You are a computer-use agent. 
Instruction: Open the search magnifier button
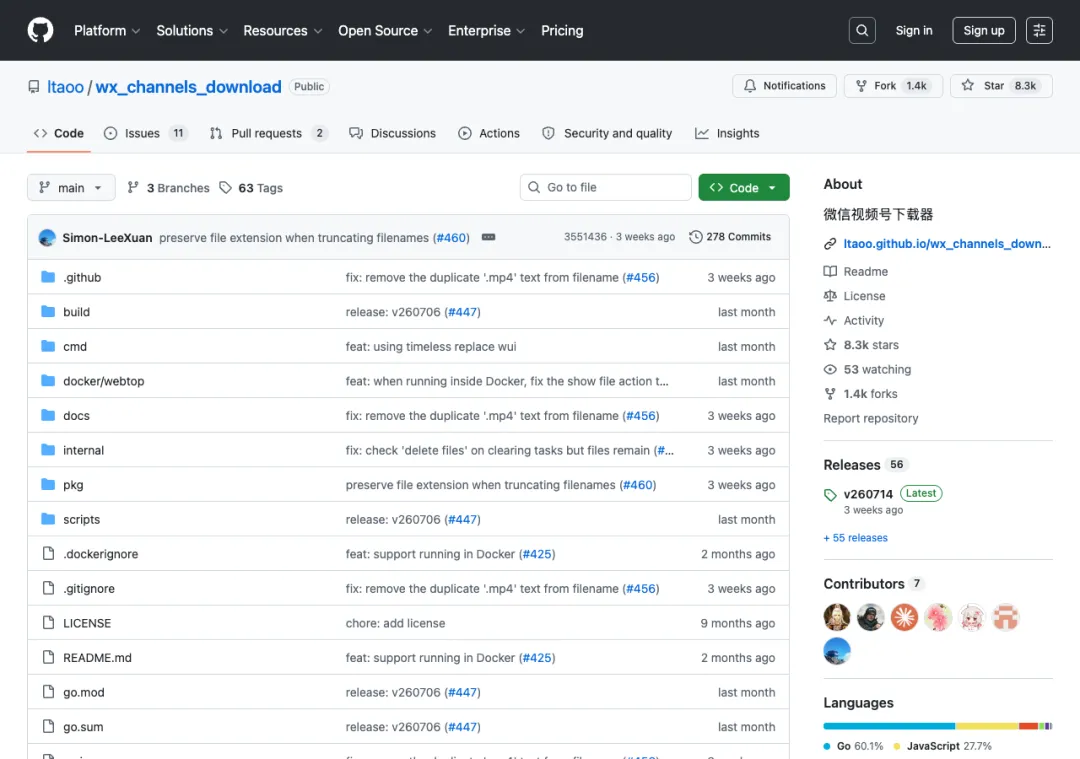pyautogui.click(x=862, y=30)
